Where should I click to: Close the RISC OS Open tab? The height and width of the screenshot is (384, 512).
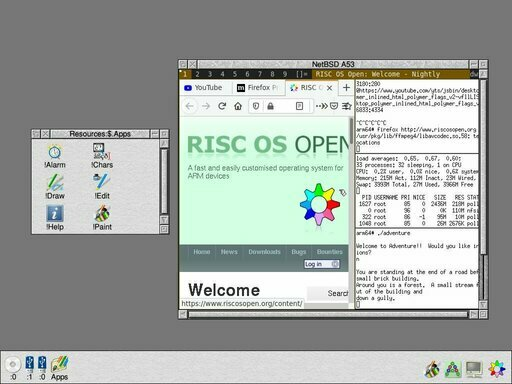point(329,88)
